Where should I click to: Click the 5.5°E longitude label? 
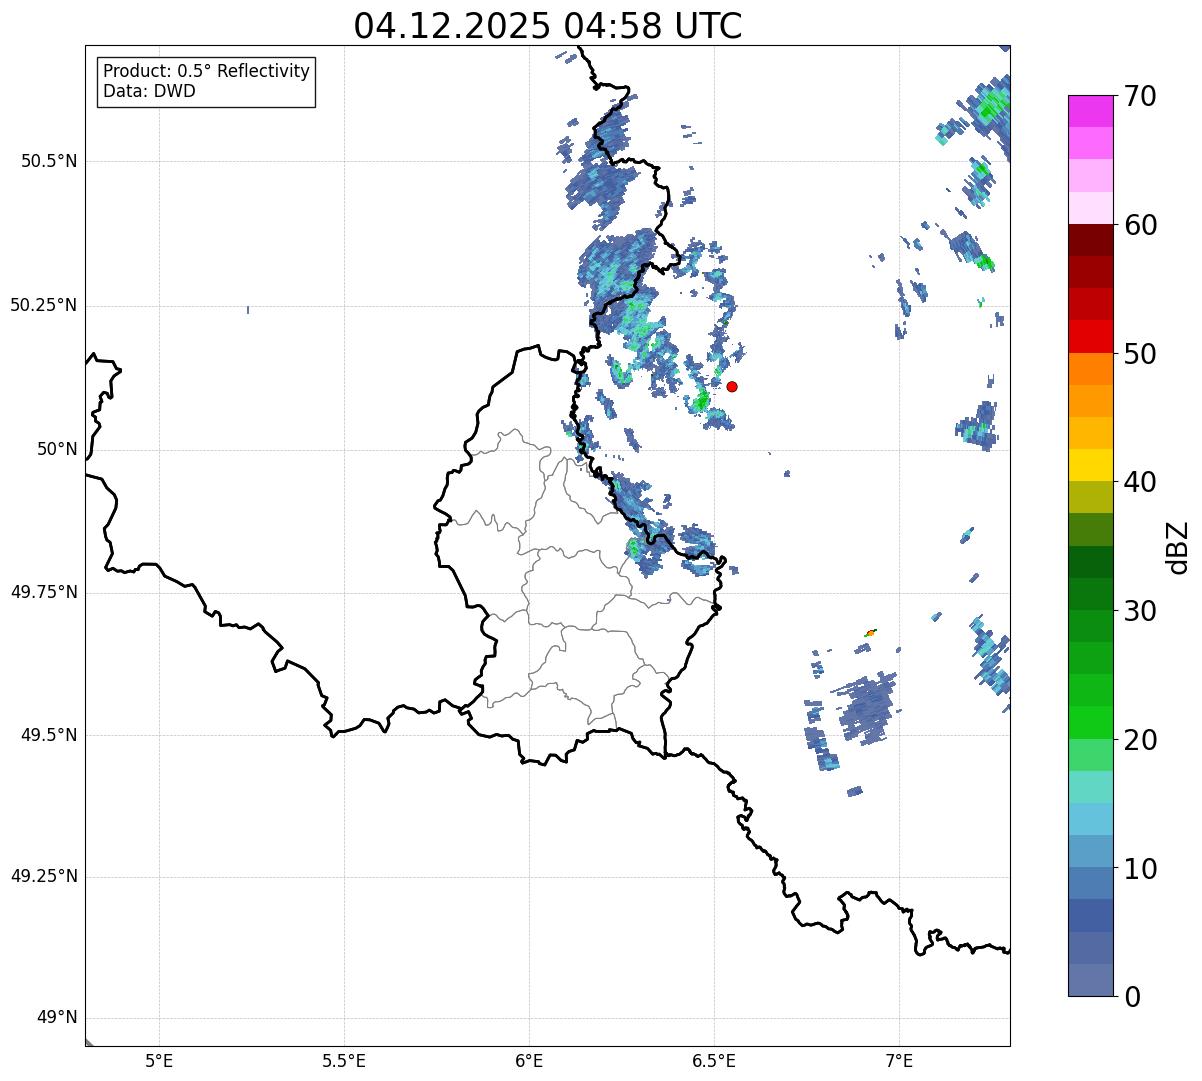coord(344,1061)
